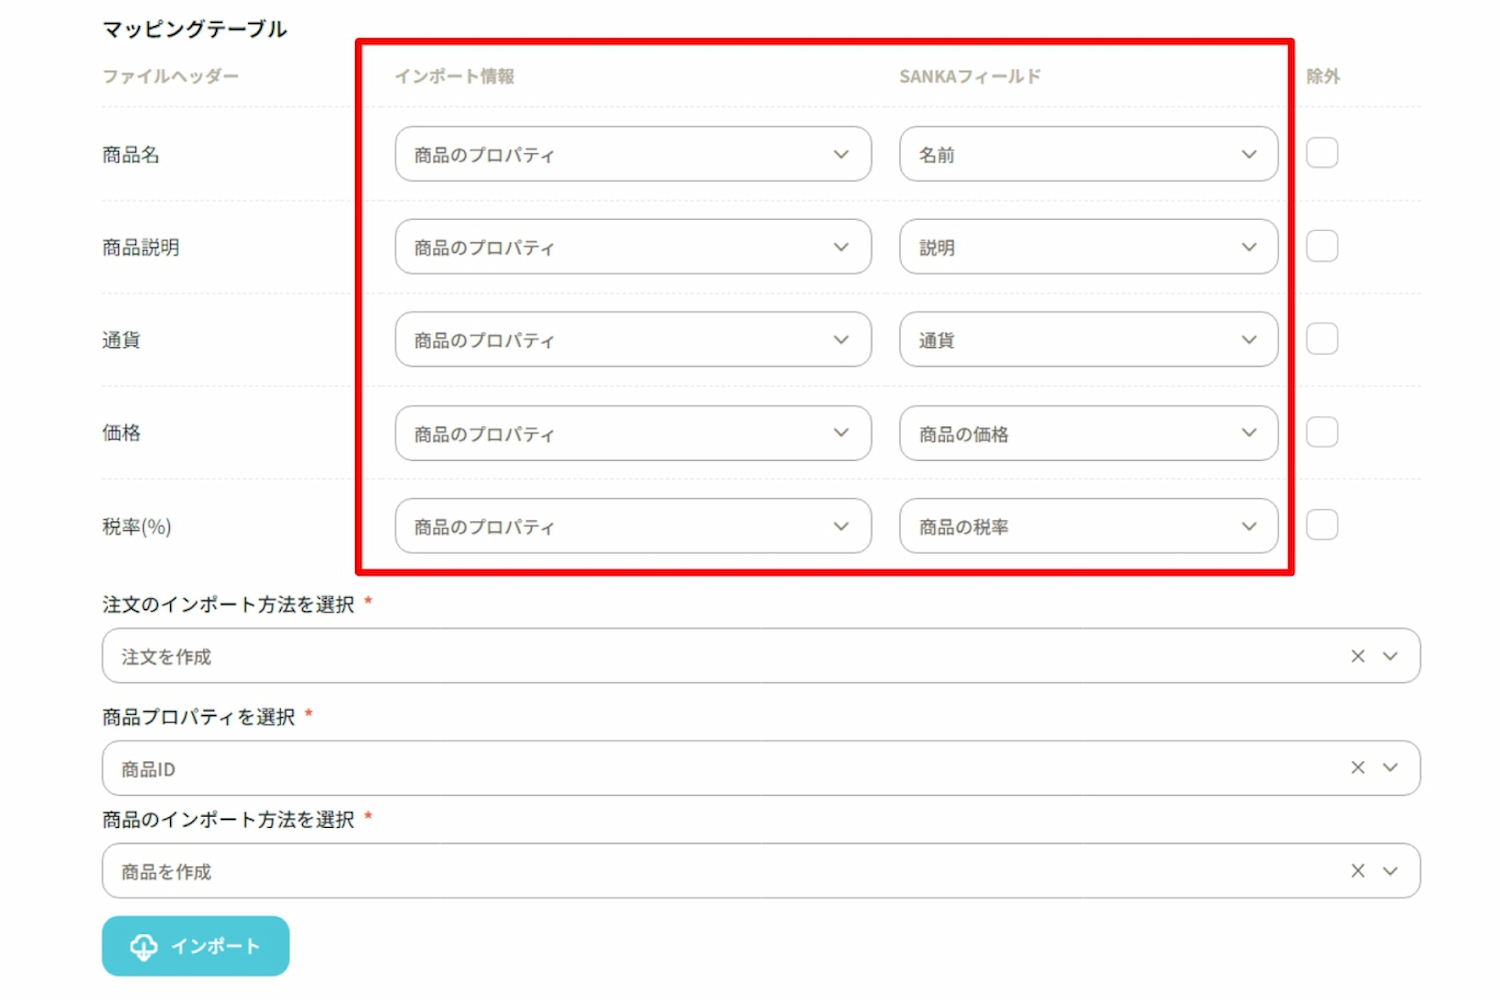This screenshot has width=1500, height=1000.
Task: Clear the 商品を作成 selection with X icon
Action: 1357,871
